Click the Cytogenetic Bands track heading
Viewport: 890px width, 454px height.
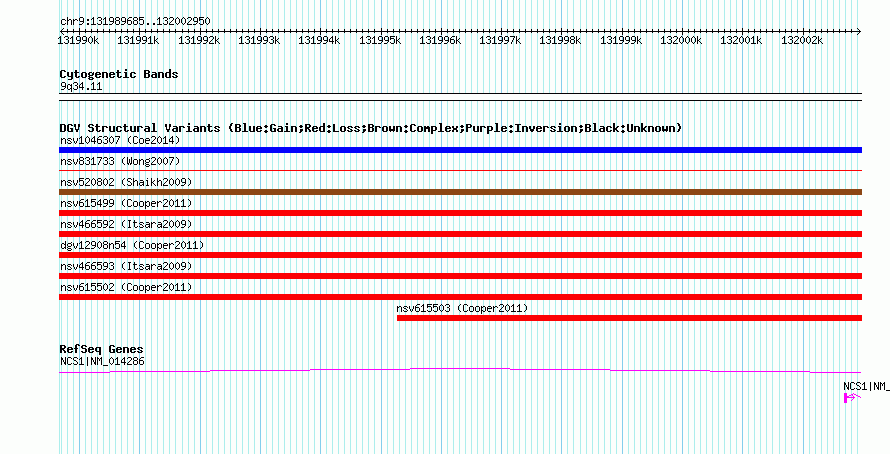point(119,74)
